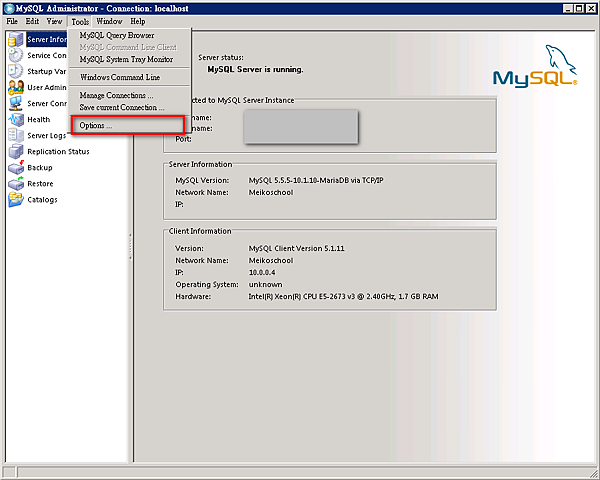Click the User Administration people icon

click(16, 88)
